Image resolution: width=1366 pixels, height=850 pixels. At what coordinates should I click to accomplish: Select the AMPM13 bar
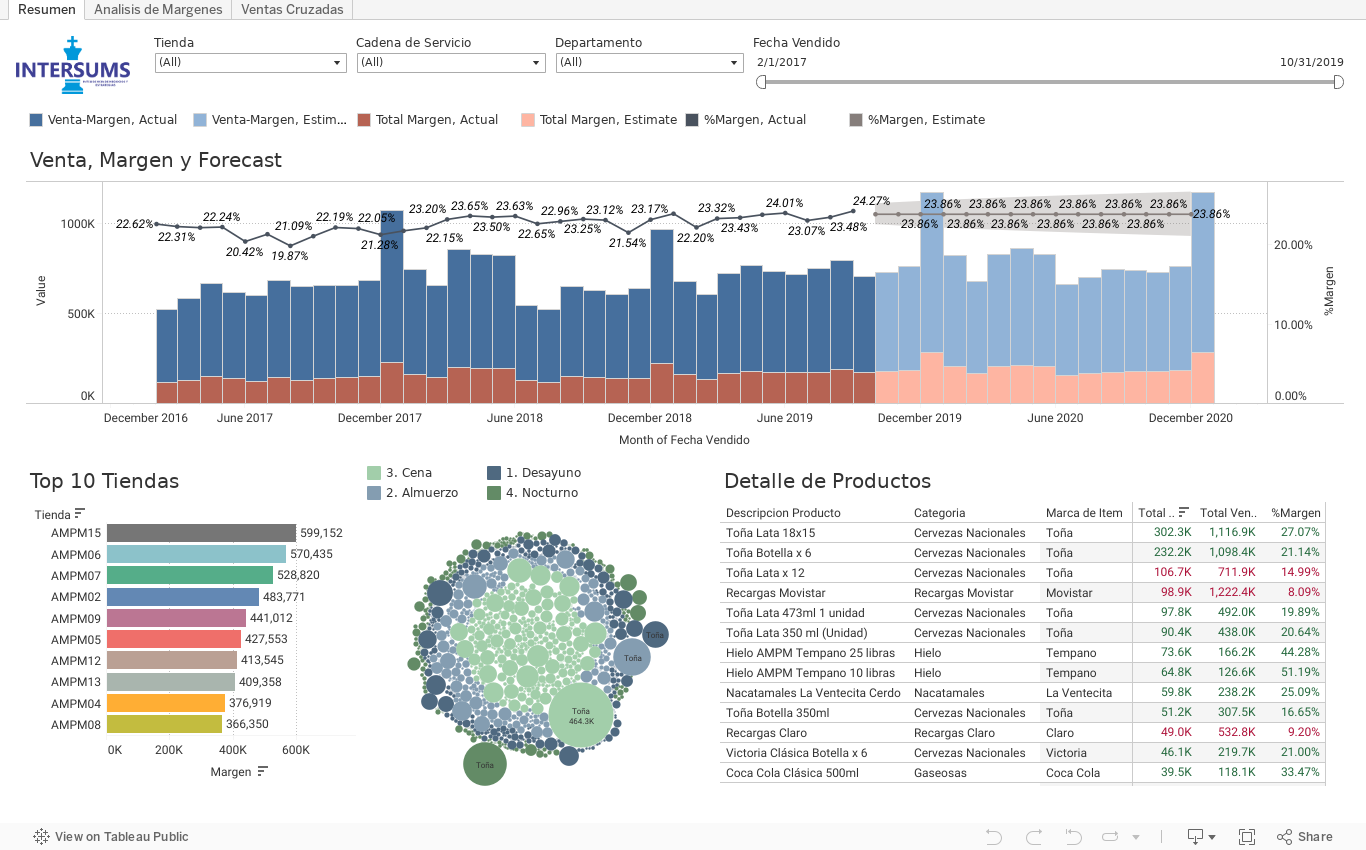(x=171, y=682)
